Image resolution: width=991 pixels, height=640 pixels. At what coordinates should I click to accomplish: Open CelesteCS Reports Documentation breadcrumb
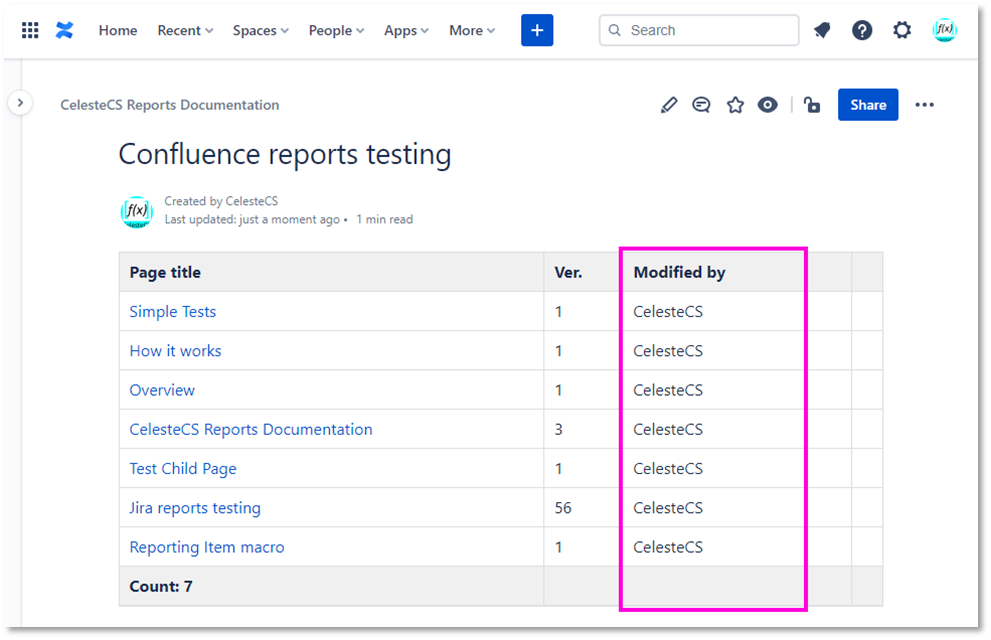click(169, 105)
